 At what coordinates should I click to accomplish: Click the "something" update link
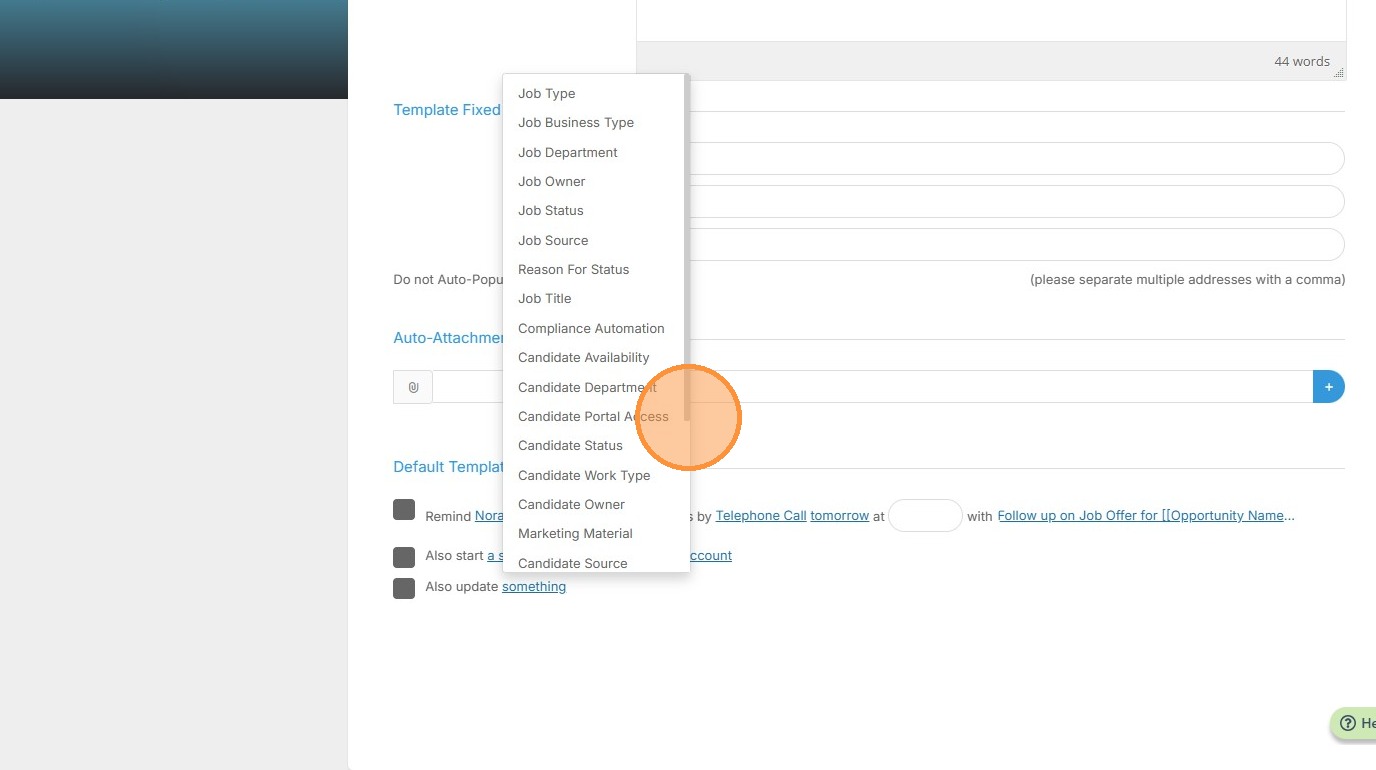[x=534, y=587]
